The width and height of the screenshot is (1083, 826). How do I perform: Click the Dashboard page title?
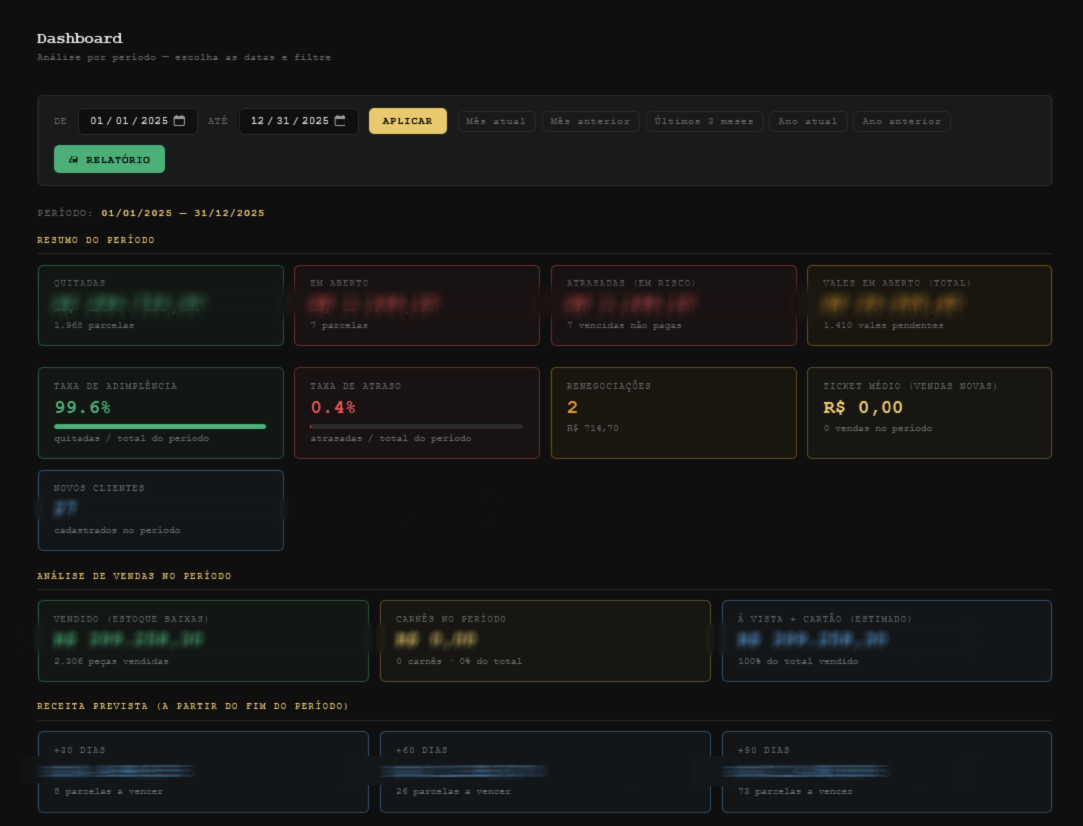click(x=79, y=39)
